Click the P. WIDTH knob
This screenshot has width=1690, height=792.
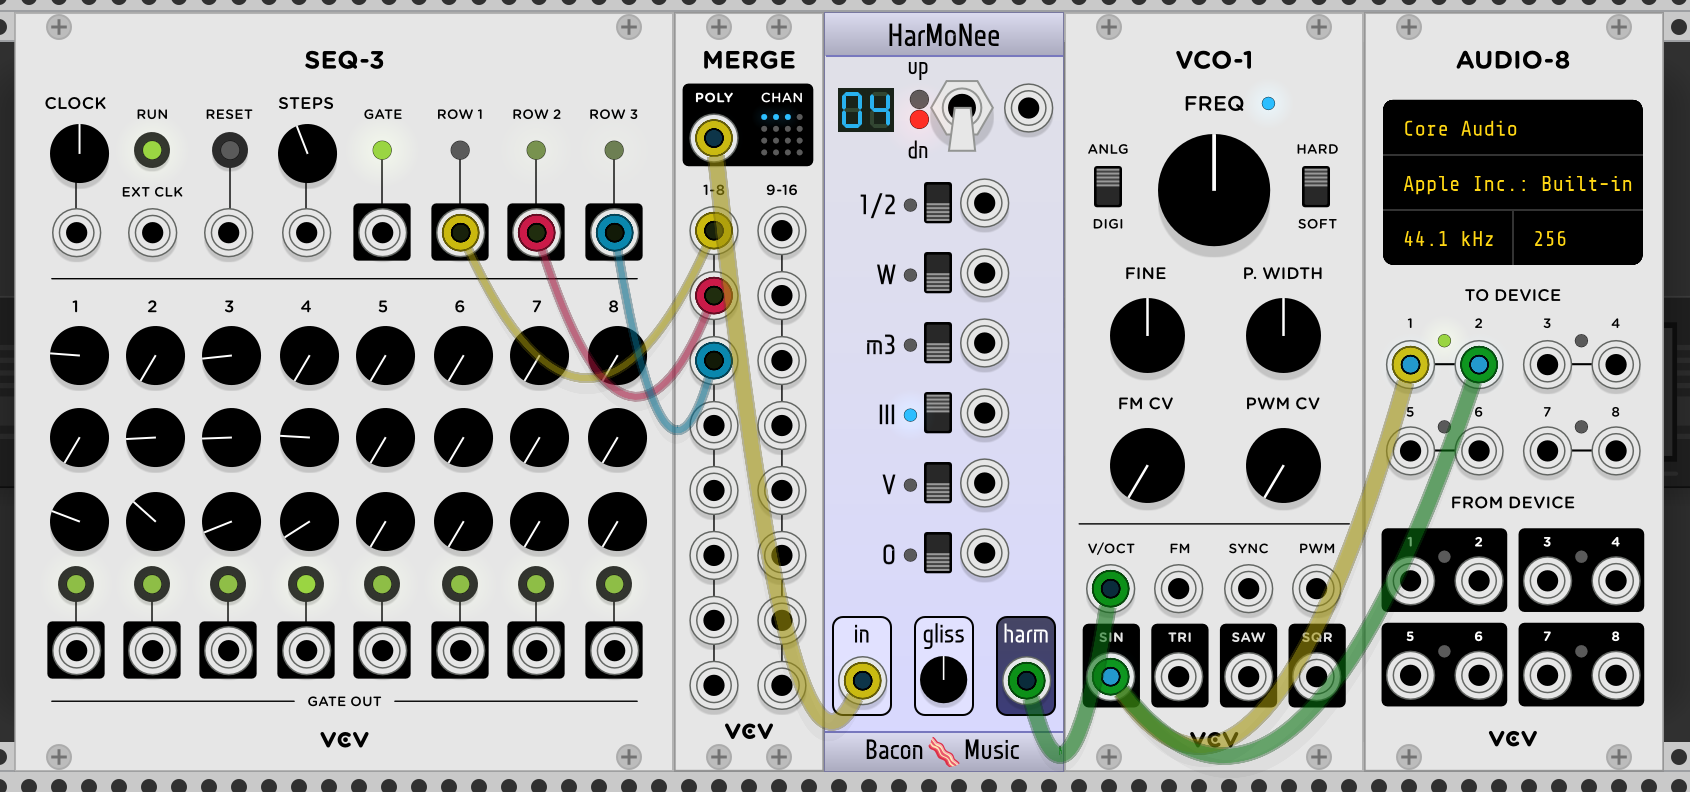pos(1283,335)
